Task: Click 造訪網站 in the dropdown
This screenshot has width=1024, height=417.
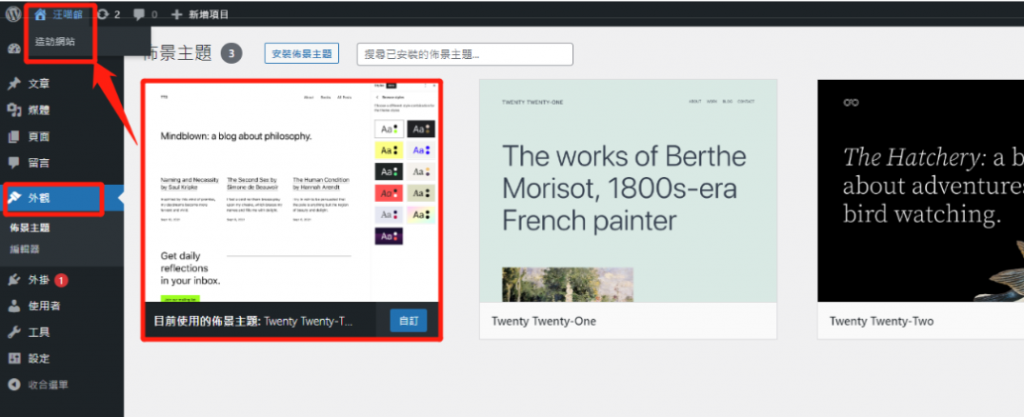Action: click(55, 41)
